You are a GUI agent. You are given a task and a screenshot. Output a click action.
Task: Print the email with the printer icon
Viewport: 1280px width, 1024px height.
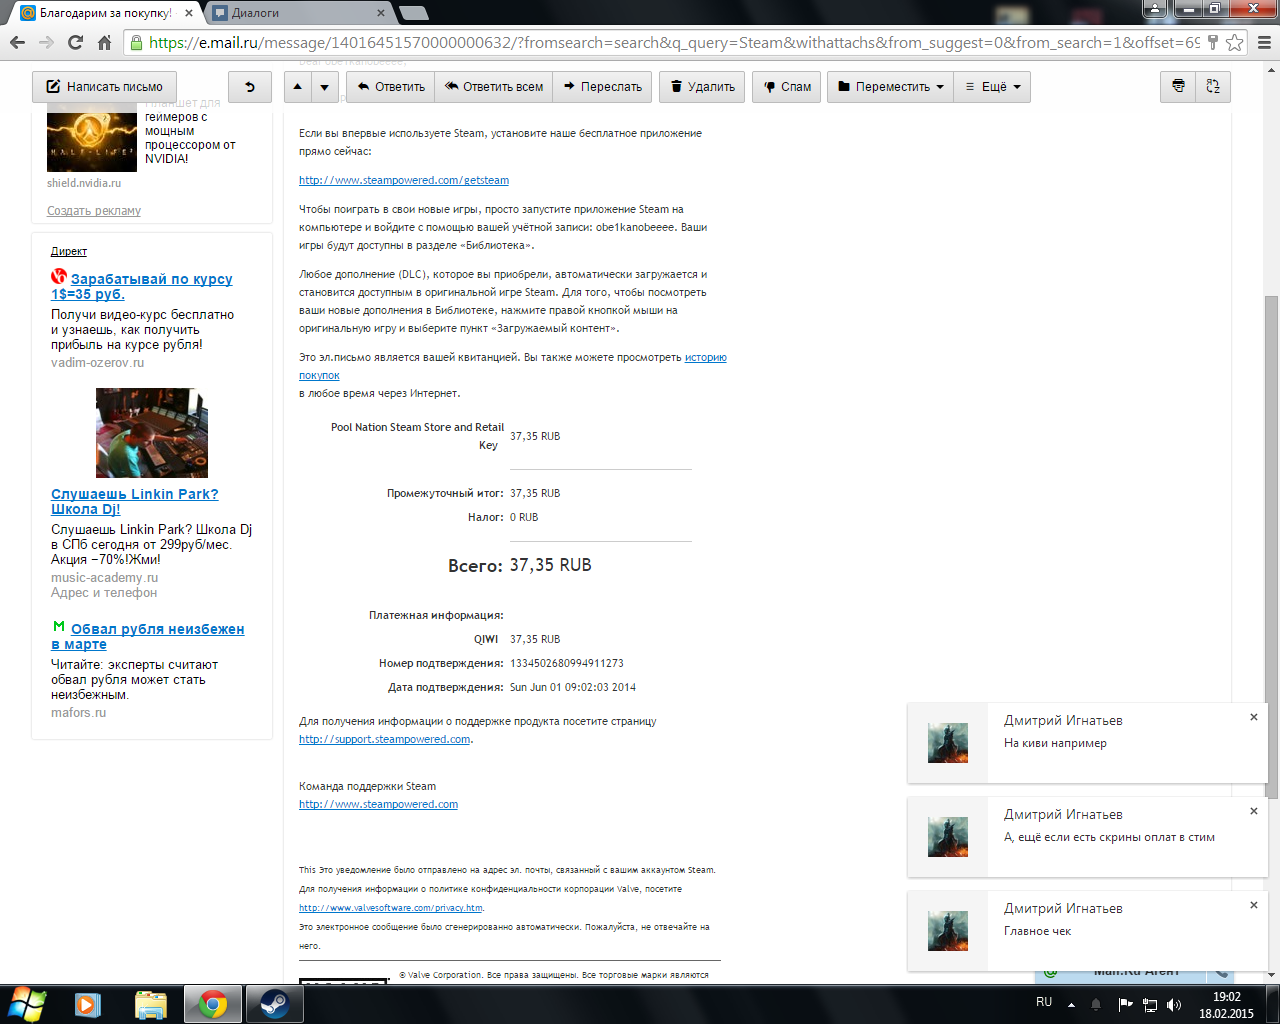click(x=1178, y=87)
